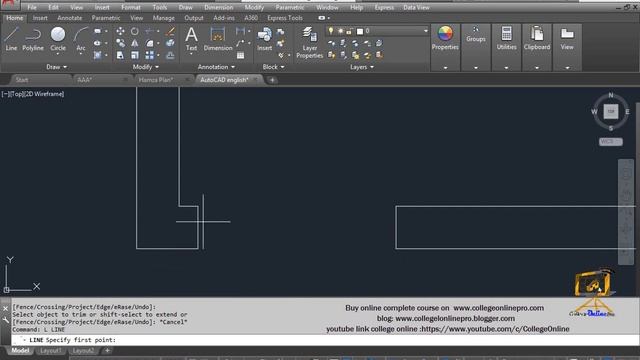Viewport: 640px width, 360px height.
Task: Click the 2D Wireframe visual style control
Action: click(x=45, y=94)
